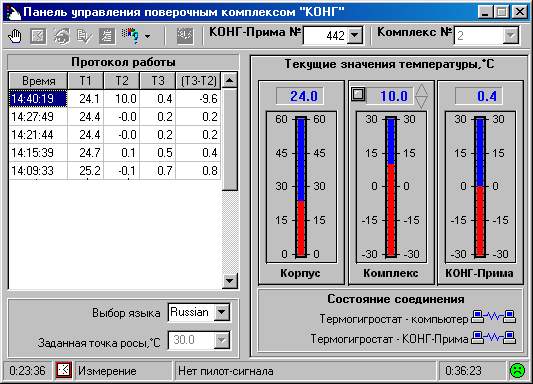Select the 14:21:44 time cell

[x=38, y=135]
